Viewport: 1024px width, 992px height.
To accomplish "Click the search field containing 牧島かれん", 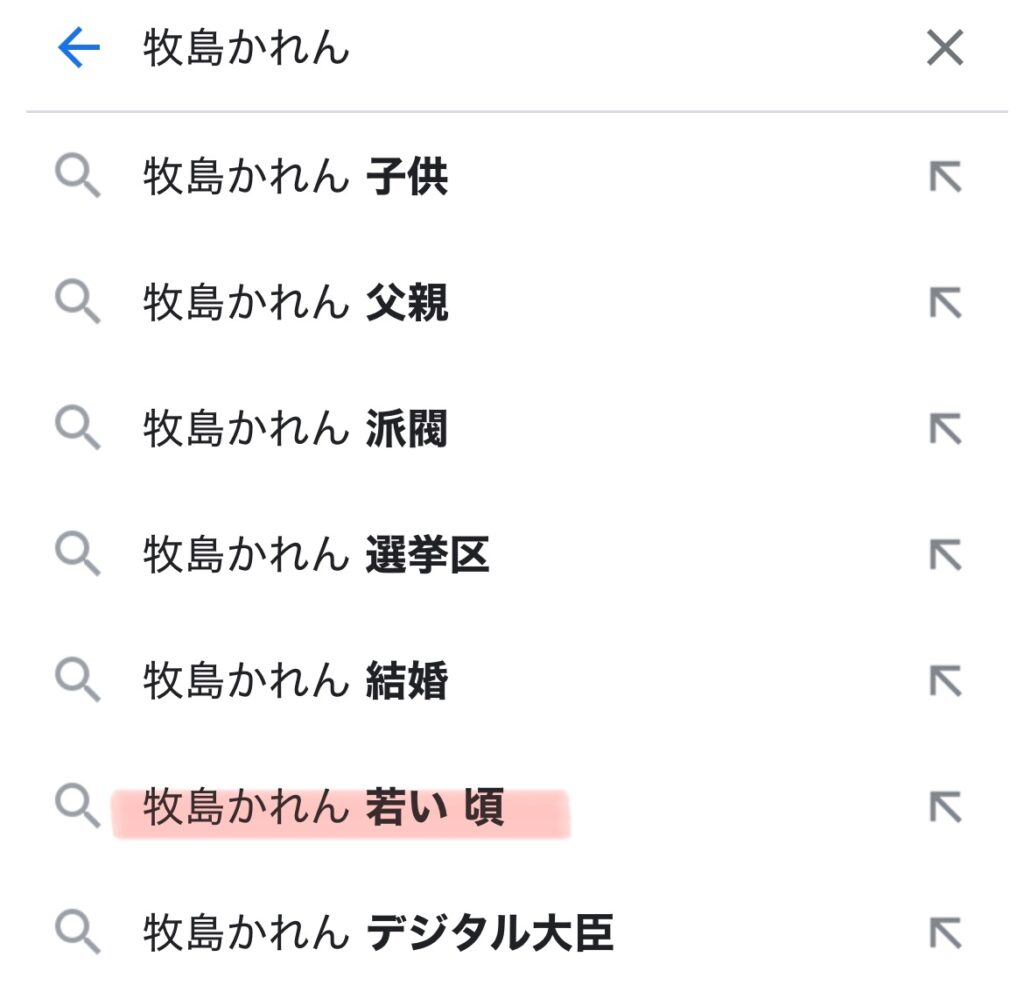I will click(x=500, y=48).
